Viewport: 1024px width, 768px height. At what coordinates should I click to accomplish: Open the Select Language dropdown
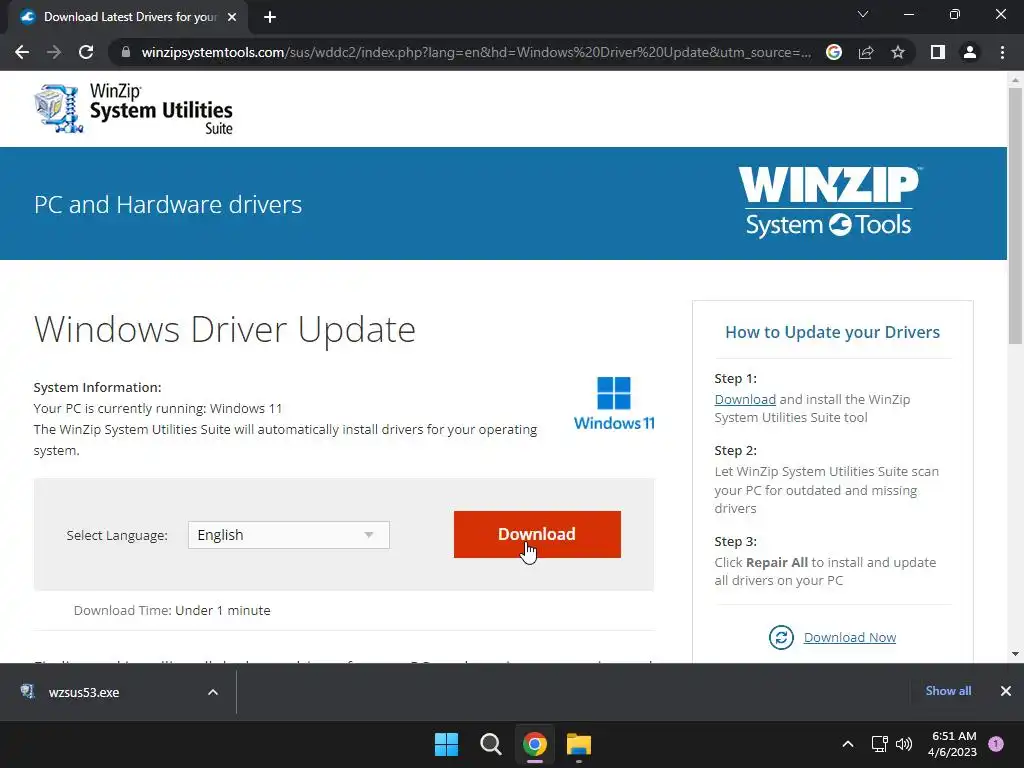289,535
